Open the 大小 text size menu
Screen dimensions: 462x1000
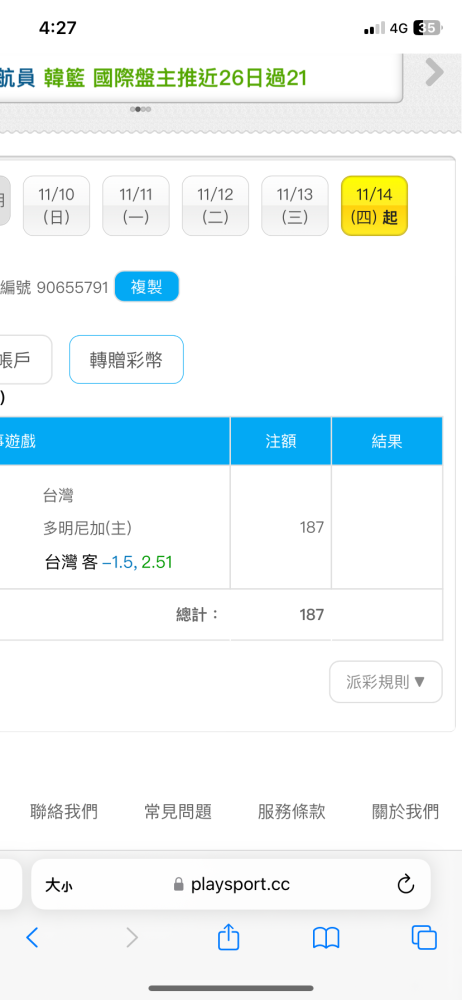pyautogui.click(x=59, y=885)
